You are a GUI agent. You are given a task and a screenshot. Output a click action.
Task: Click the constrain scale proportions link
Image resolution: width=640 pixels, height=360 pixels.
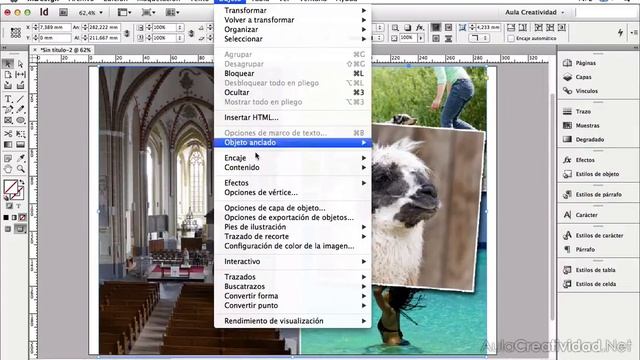point(191,33)
